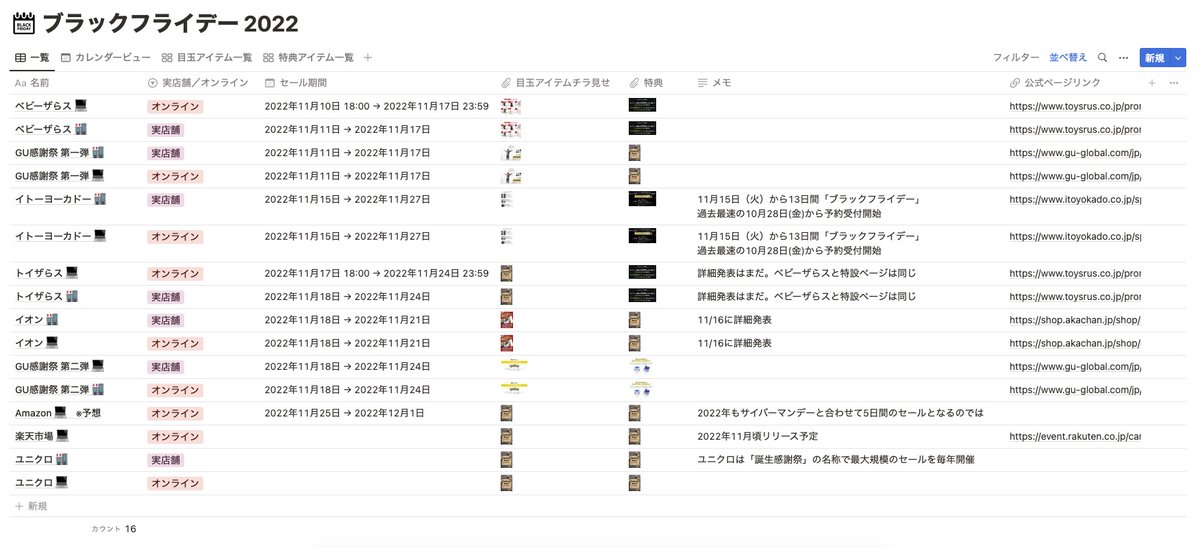Click date 2022年11月25日 → 2022年12月1日 in Amazon row
Image resolution: width=1200 pixels, height=548 pixels.
(344, 412)
